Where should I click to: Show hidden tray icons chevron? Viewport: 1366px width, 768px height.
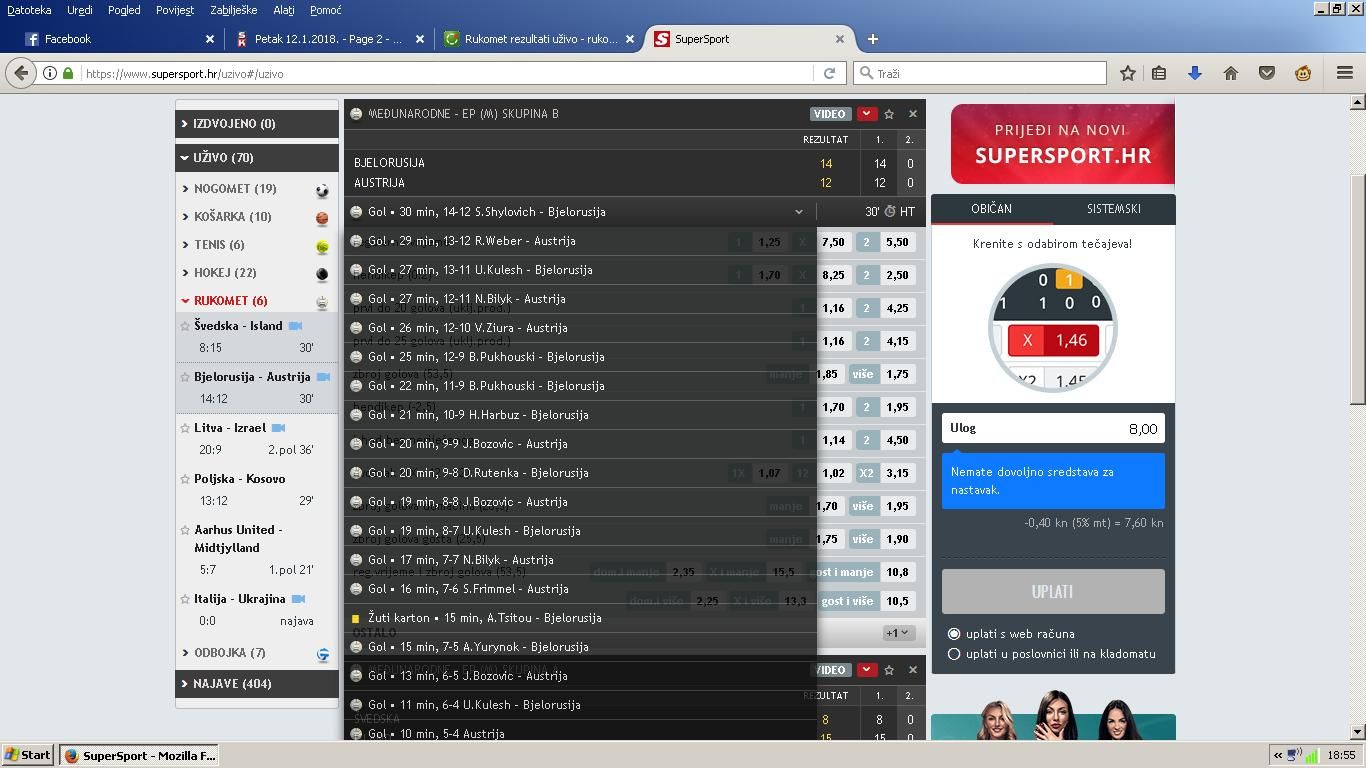click(1277, 755)
